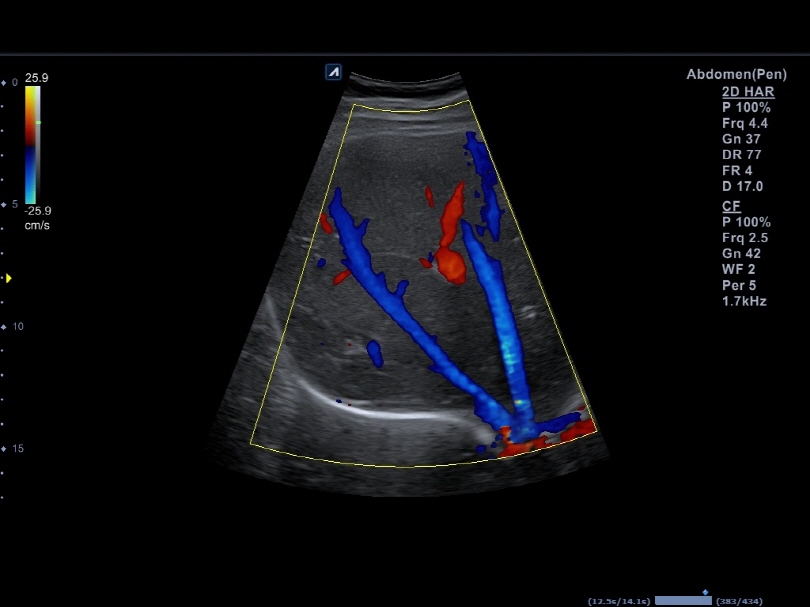Viewport: 810px width, 607px height.
Task: Click the 1.7kHz PRF indicator
Action: 745,302
